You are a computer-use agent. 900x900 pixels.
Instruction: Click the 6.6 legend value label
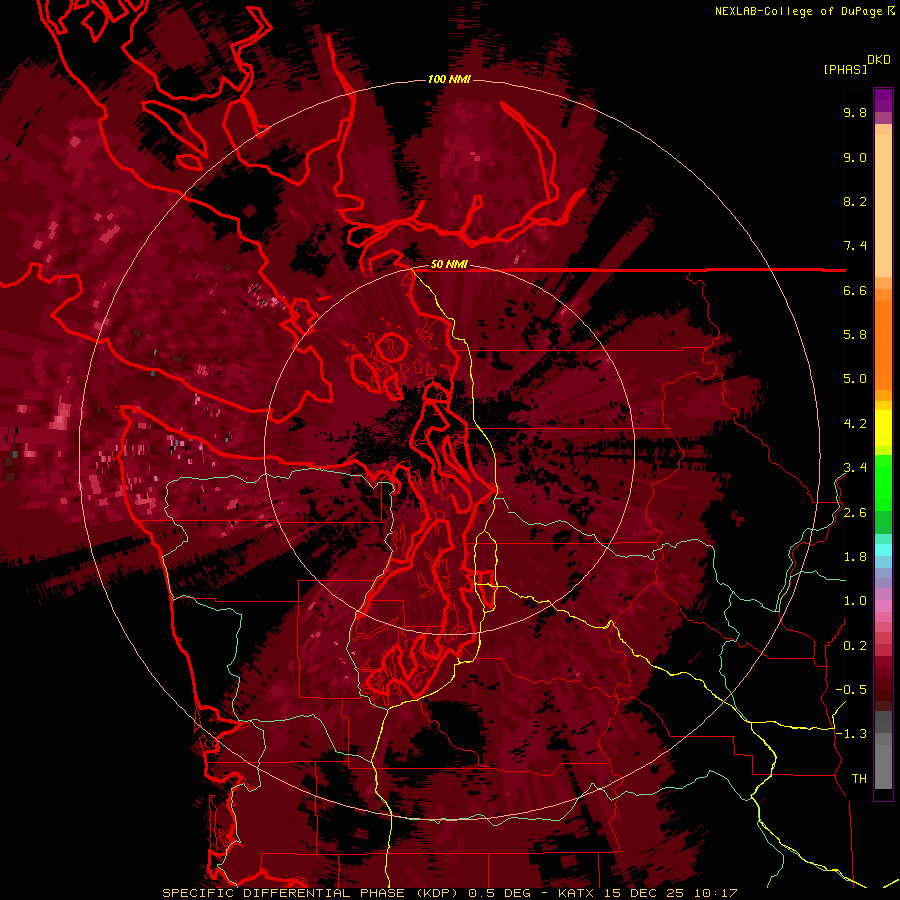[855, 290]
